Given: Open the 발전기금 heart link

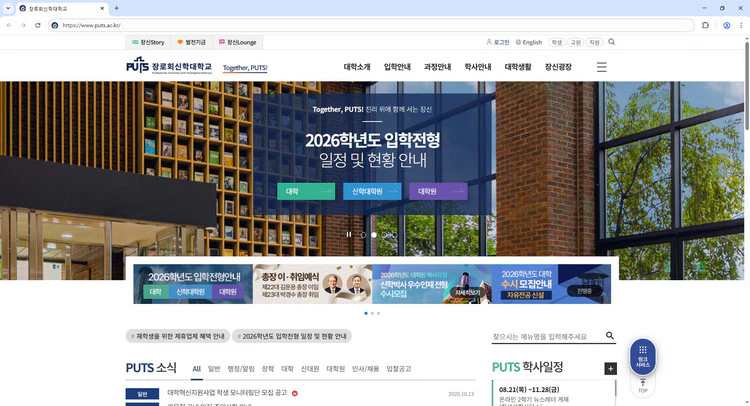Looking at the screenshot, I should pos(191,42).
